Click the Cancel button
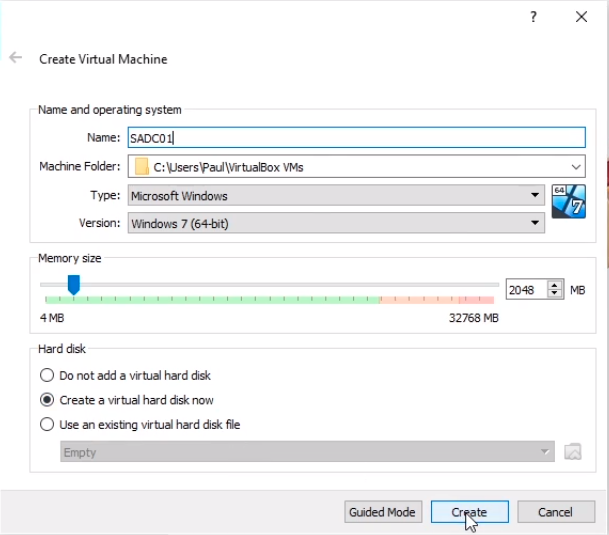Screen dimensions: 609x535 (556, 512)
